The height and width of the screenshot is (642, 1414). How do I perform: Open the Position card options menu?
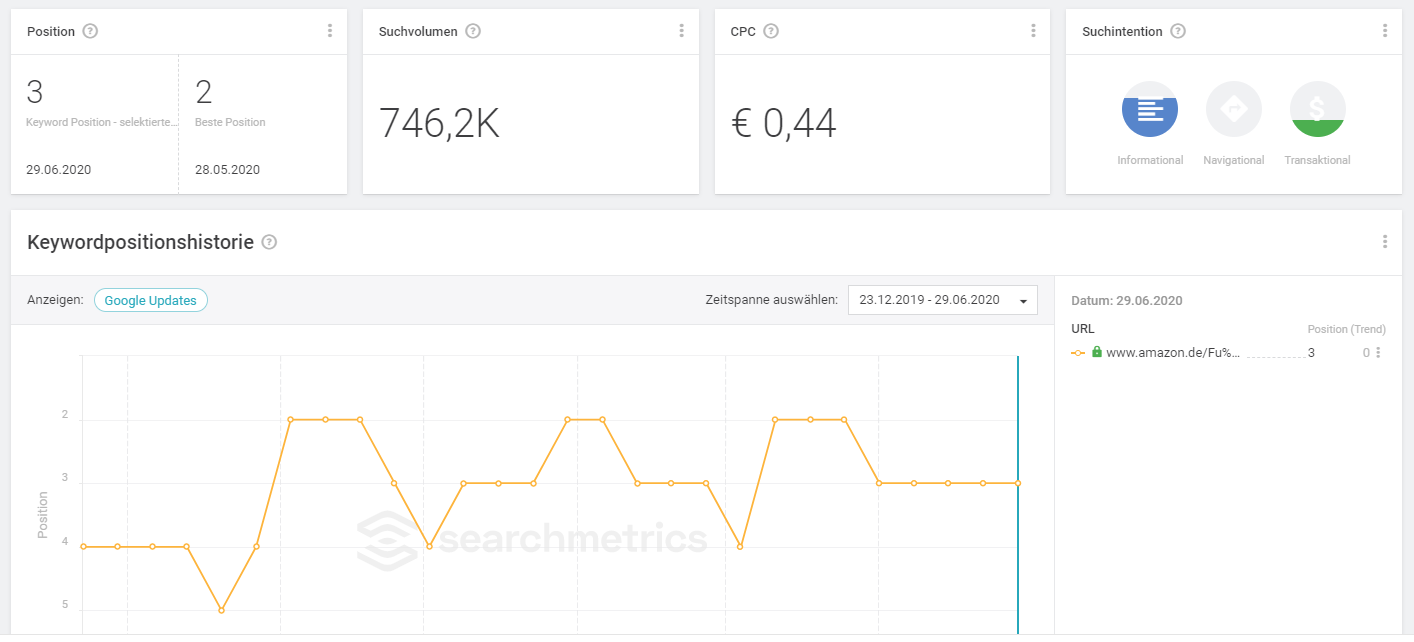pos(330,31)
